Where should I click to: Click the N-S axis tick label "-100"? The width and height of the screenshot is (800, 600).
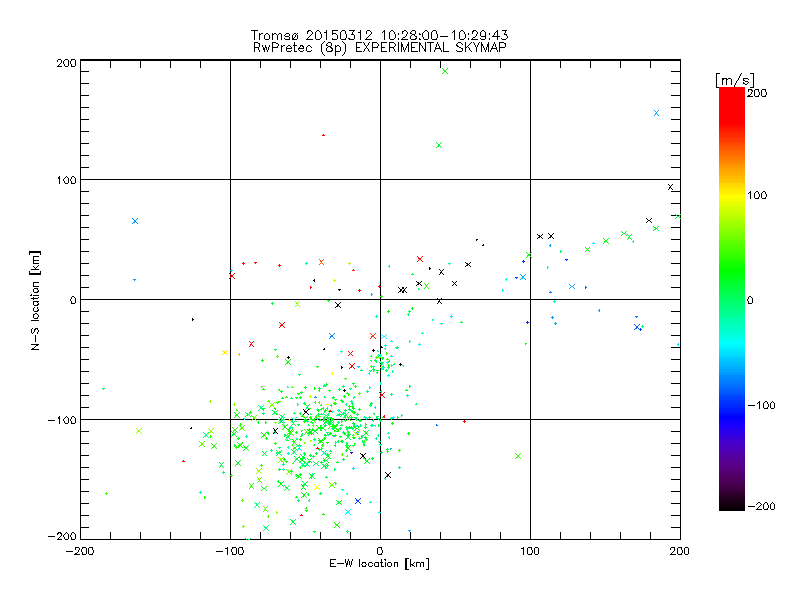click(62, 420)
